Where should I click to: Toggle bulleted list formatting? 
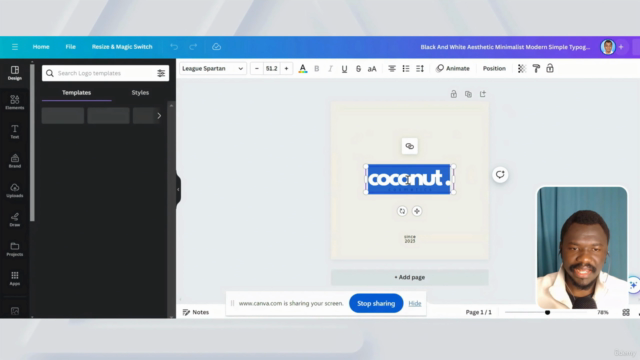406,69
